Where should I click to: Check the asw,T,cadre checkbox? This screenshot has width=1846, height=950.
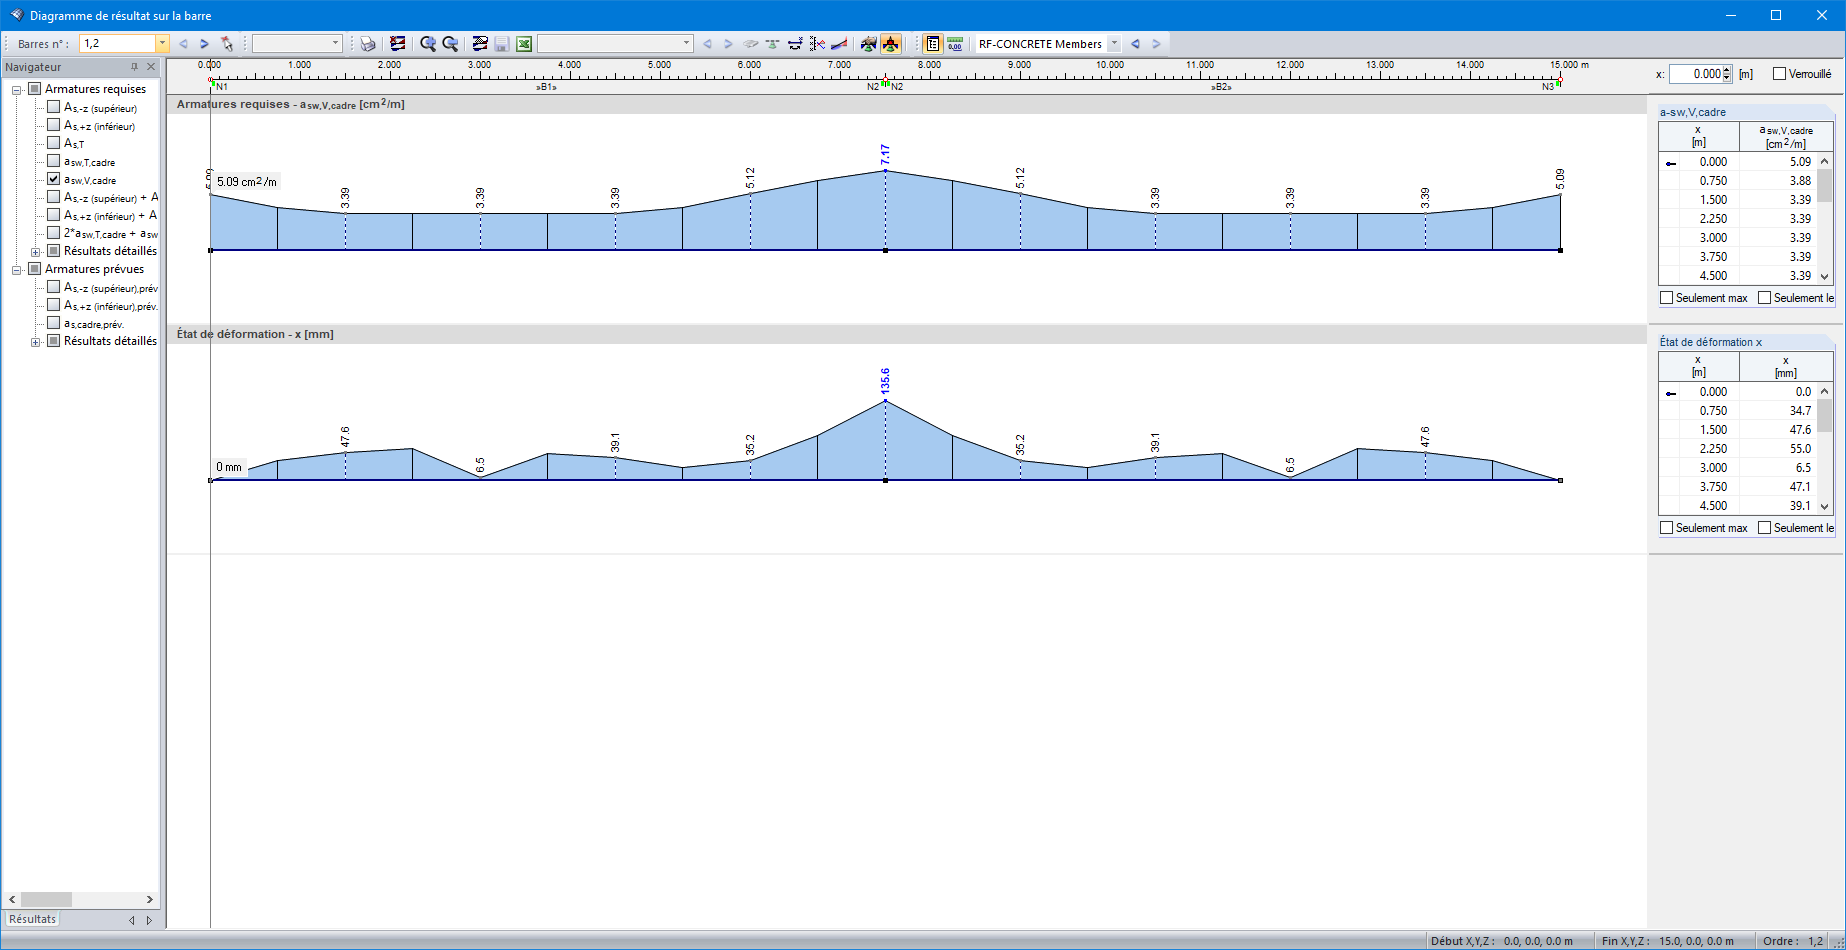coord(54,161)
